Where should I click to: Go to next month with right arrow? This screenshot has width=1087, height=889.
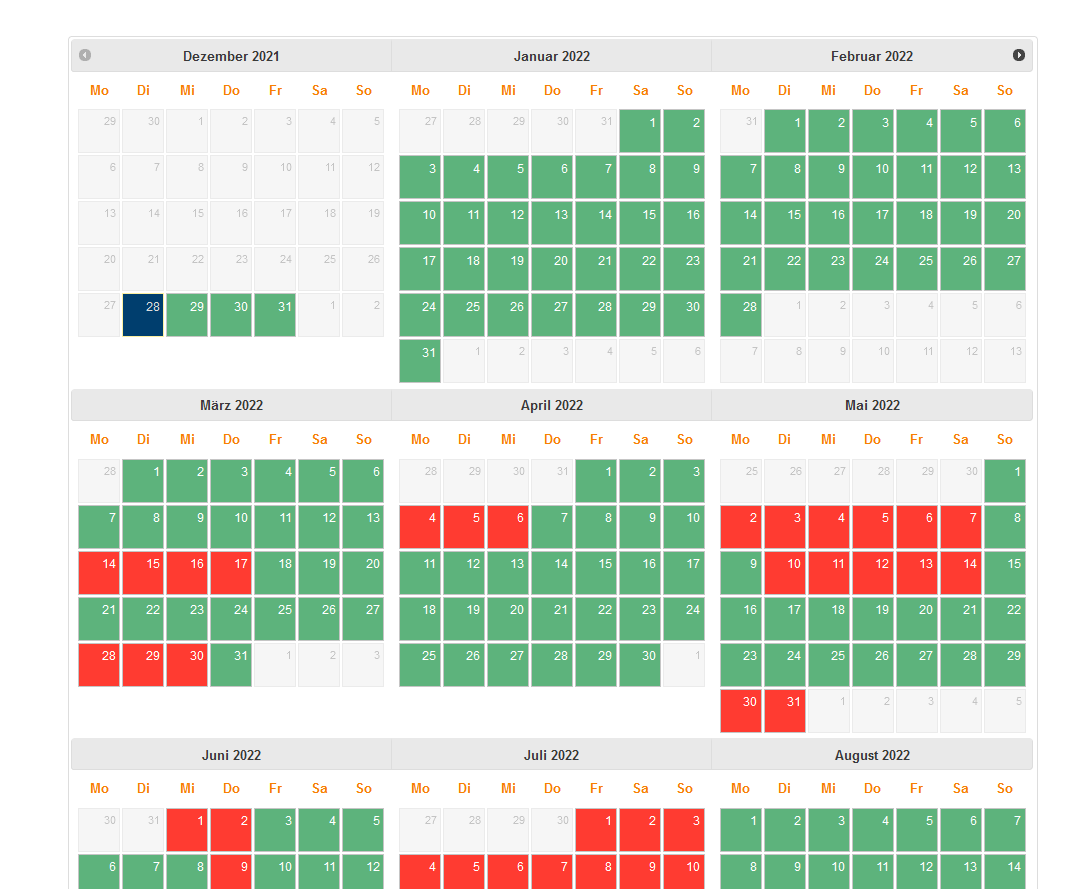click(1018, 55)
